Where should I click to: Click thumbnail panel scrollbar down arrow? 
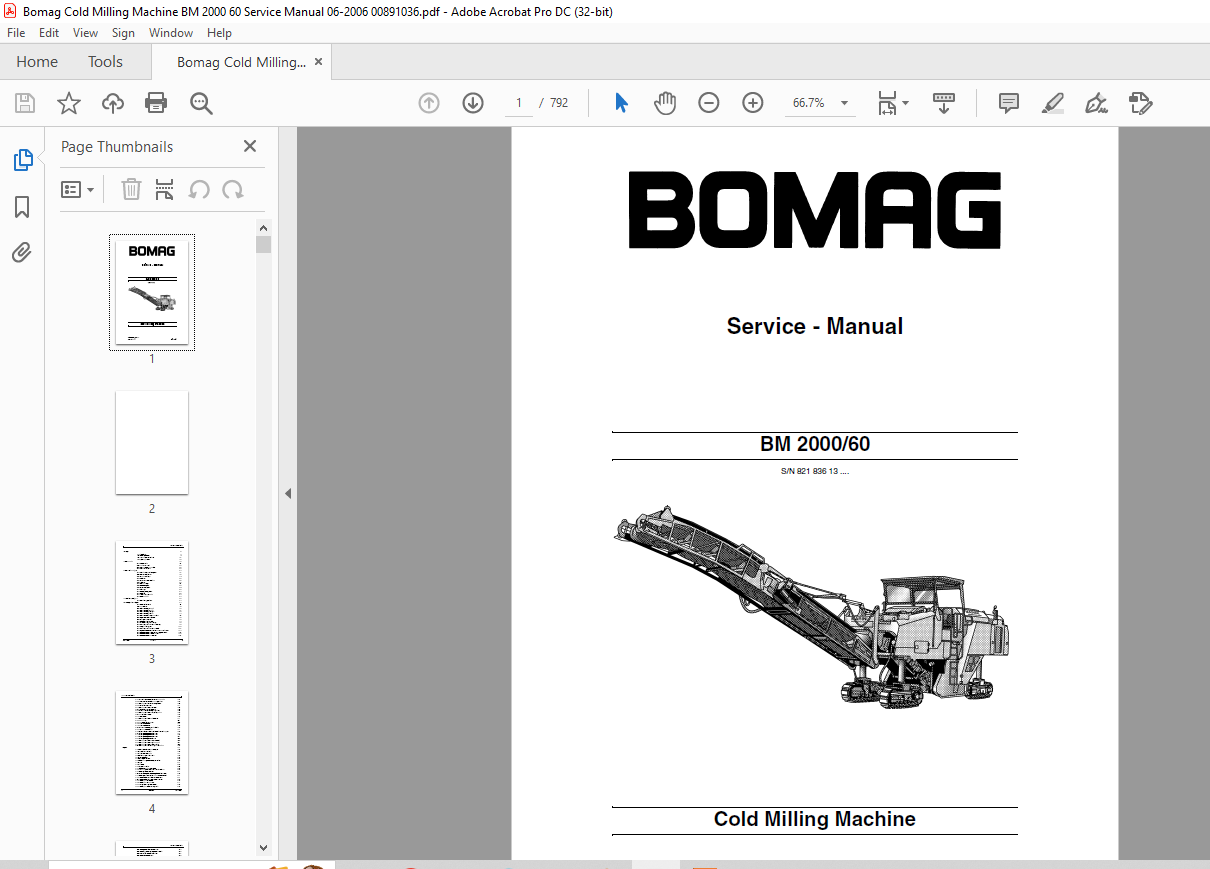[x=264, y=847]
